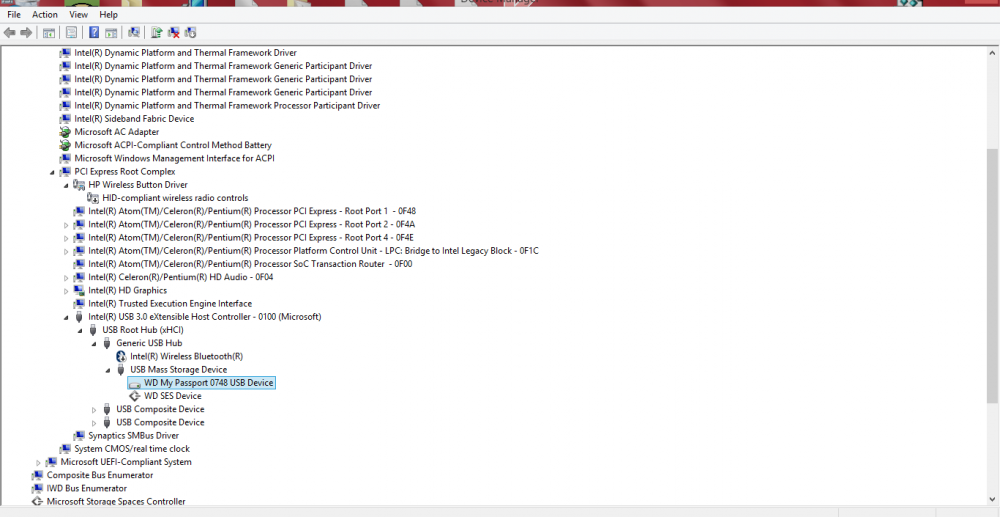This screenshot has width=1000, height=517.
Task: Click the HID-compliant wireless radio controls icon
Action: [93, 198]
